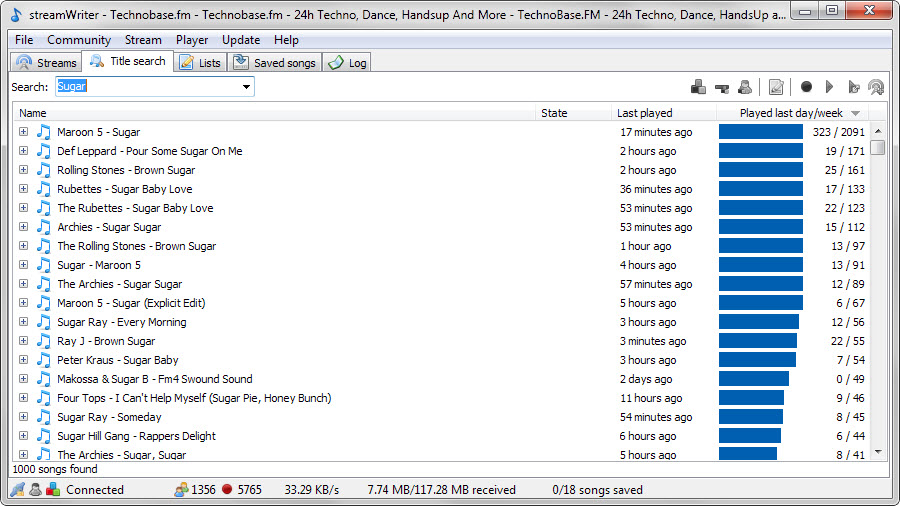Click the red recording dot next to 5765
Image resolution: width=900 pixels, height=506 pixels.
click(227, 489)
